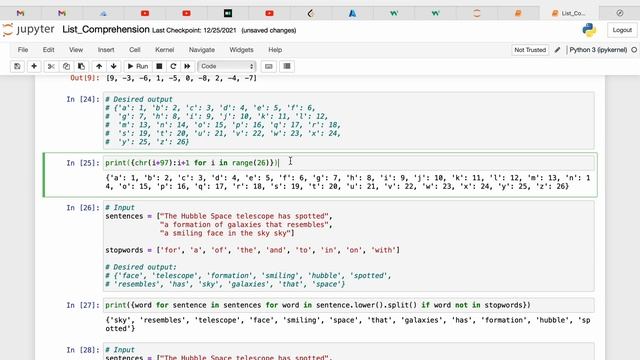Insert a new cell below with plus icon

click(x=34, y=66)
